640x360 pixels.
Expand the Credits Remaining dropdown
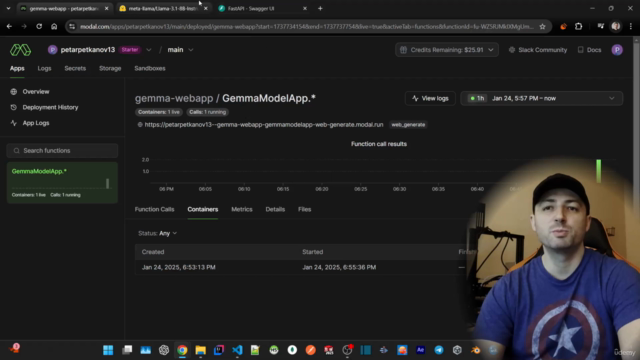pos(447,50)
